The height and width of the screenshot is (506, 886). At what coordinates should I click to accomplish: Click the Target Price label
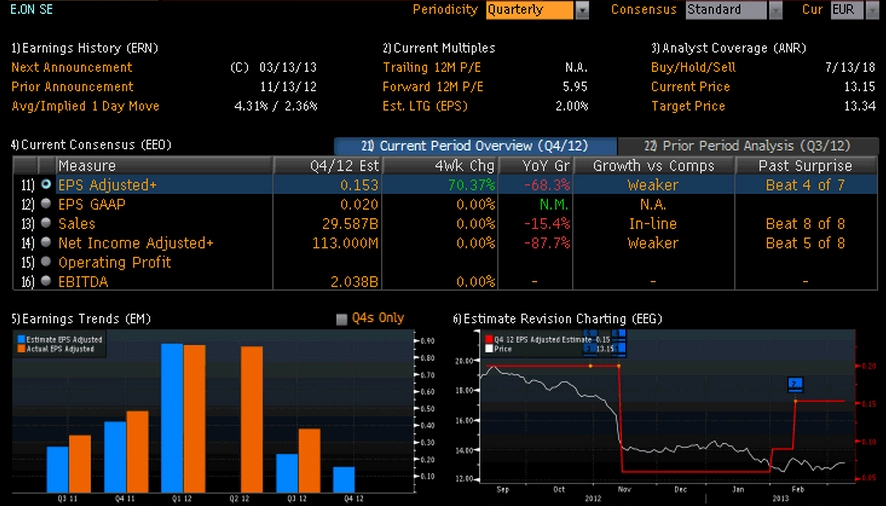pyautogui.click(x=688, y=106)
